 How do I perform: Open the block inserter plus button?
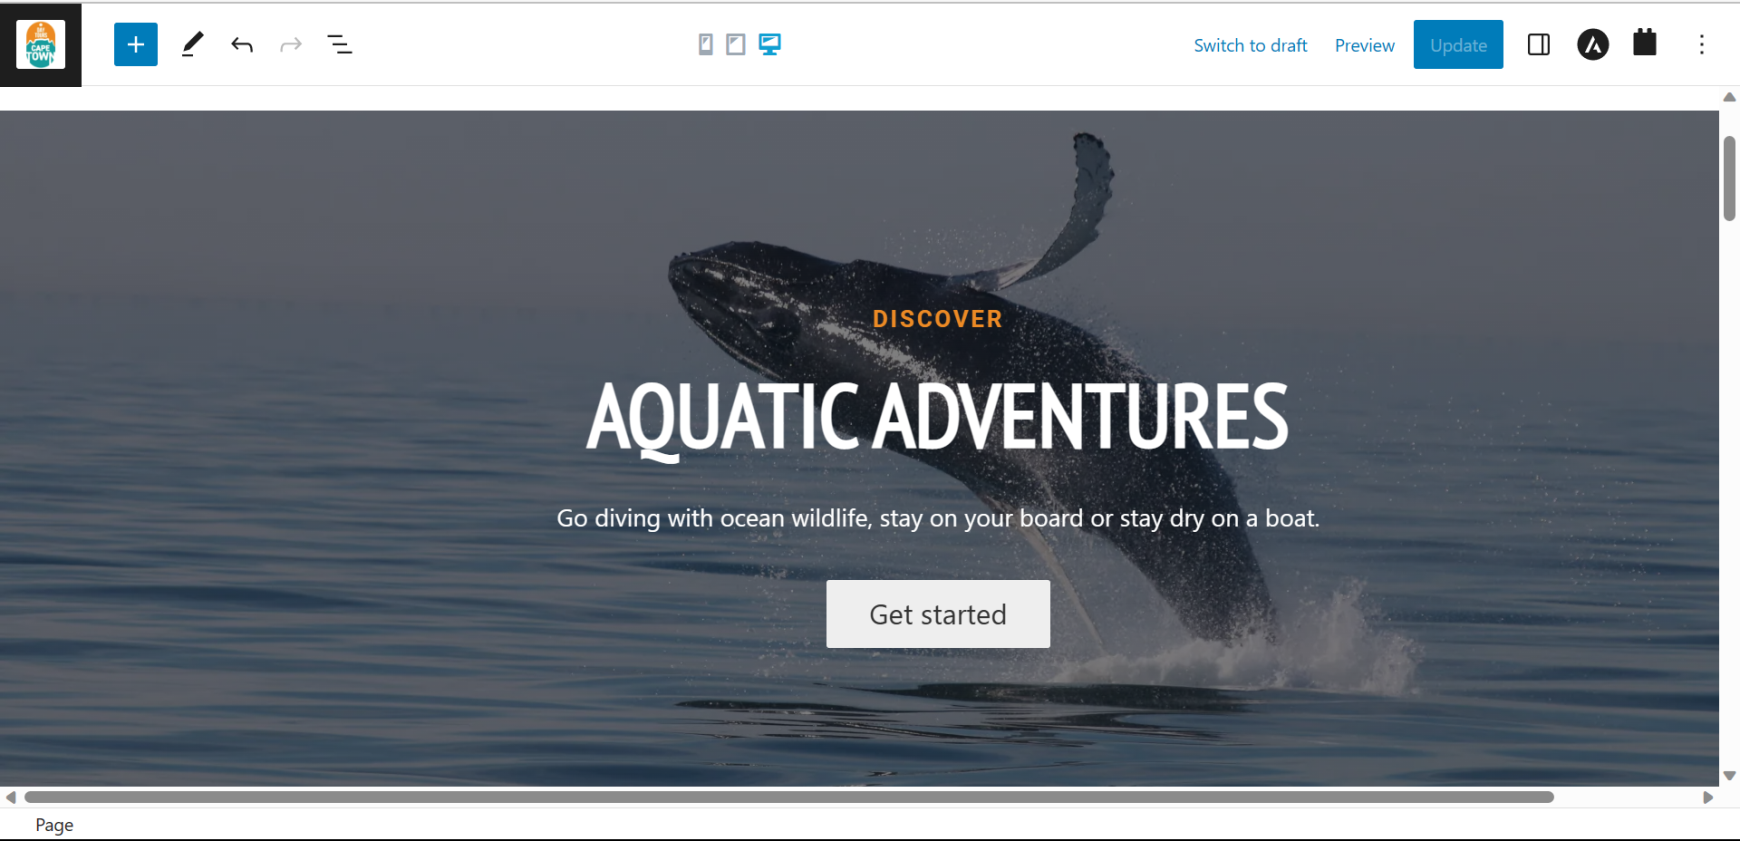(136, 45)
